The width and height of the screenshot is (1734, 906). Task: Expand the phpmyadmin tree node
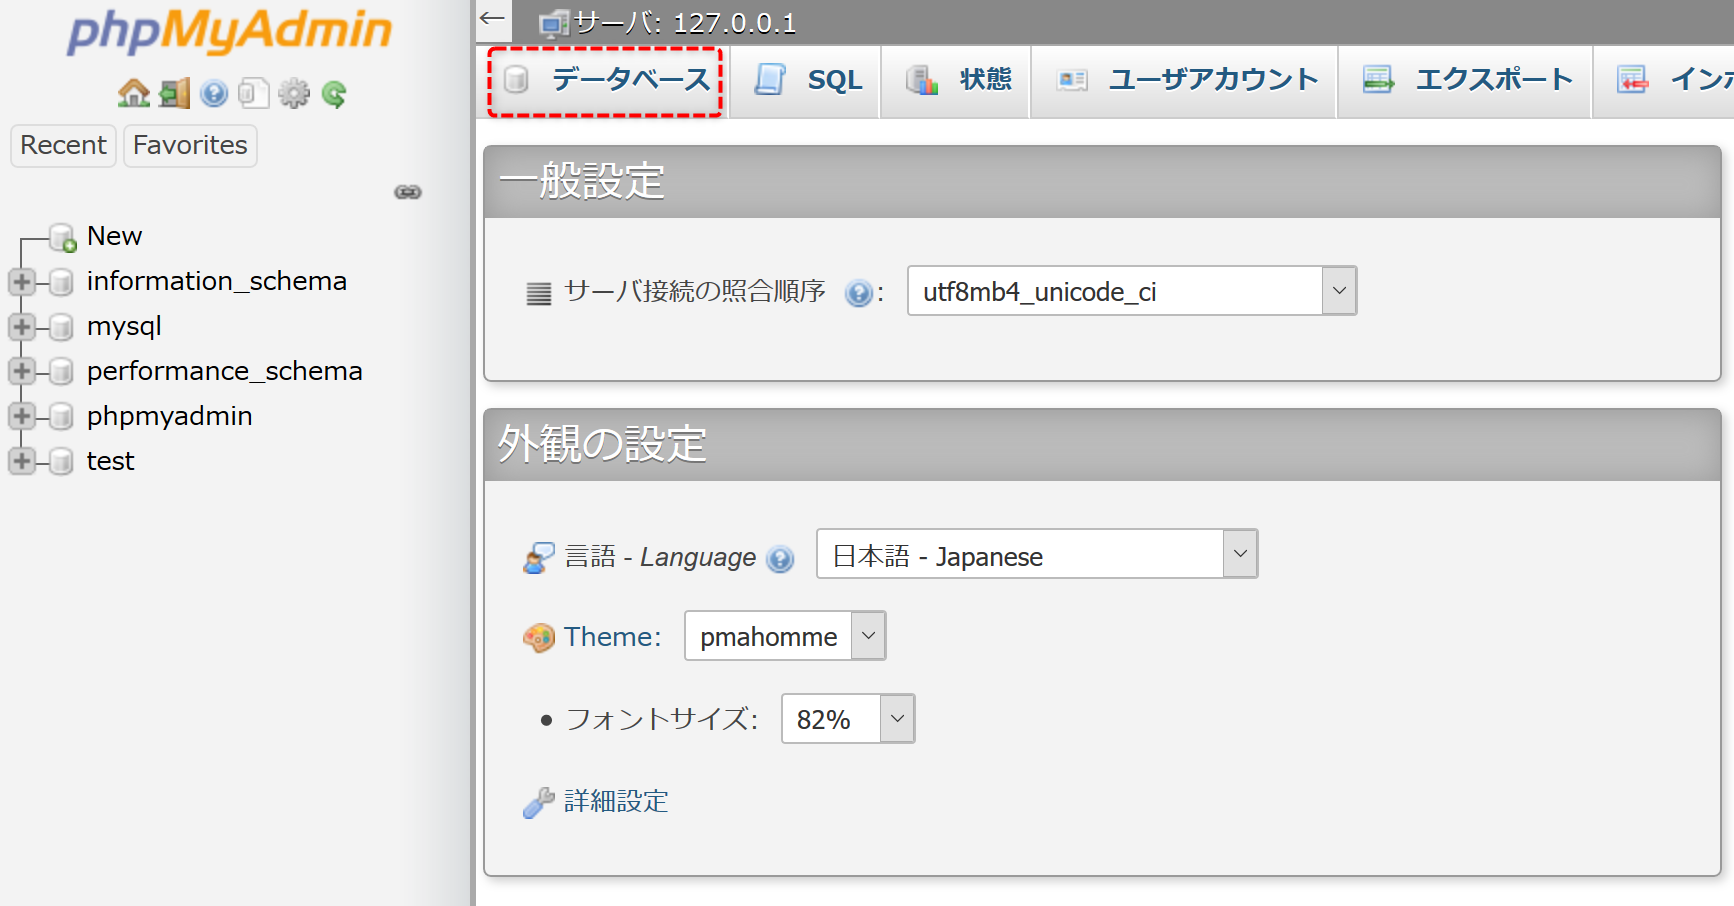(21, 417)
